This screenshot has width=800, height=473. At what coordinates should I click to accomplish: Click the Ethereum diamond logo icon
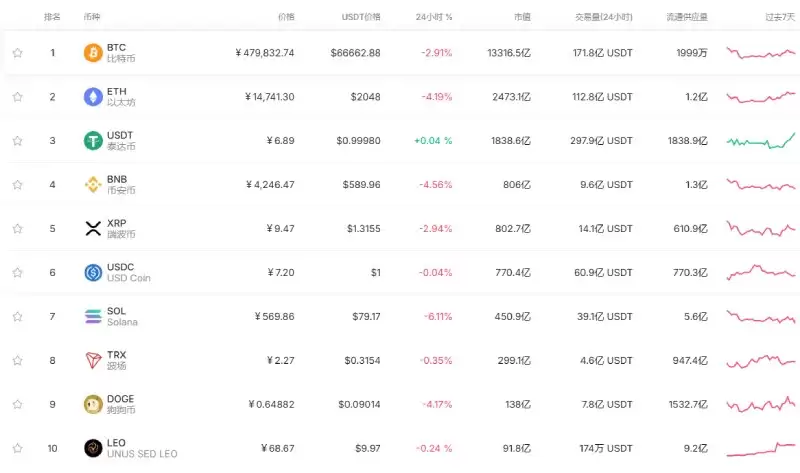[93, 96]
